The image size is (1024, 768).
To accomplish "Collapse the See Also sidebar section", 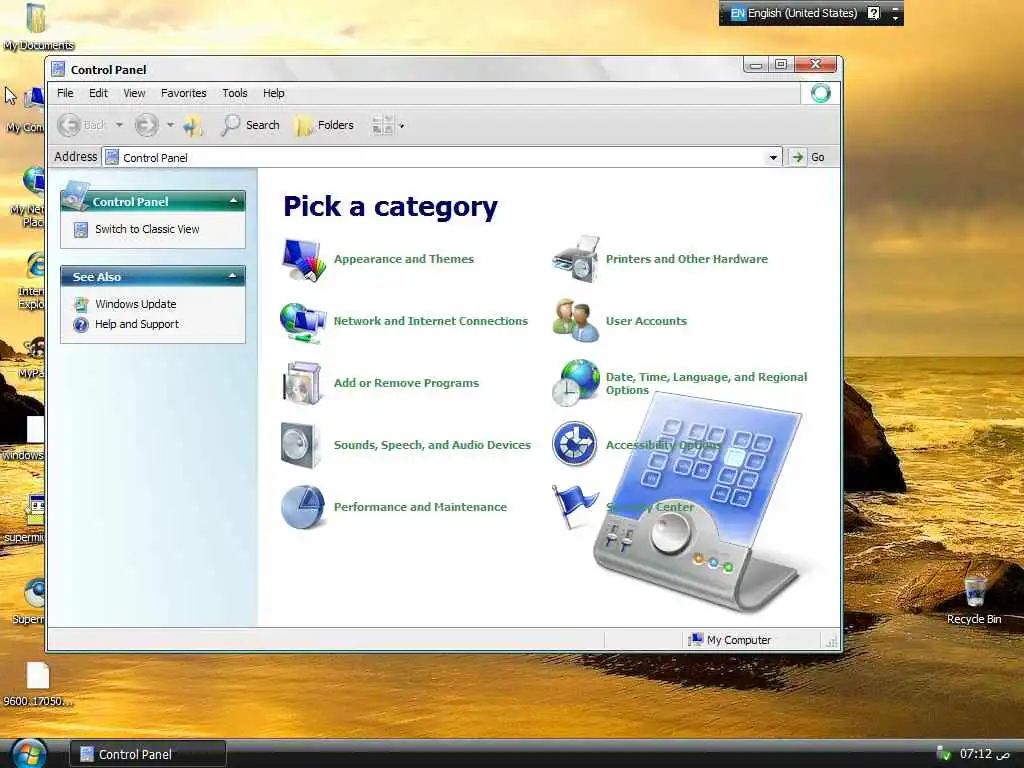I will click(232, 277).
